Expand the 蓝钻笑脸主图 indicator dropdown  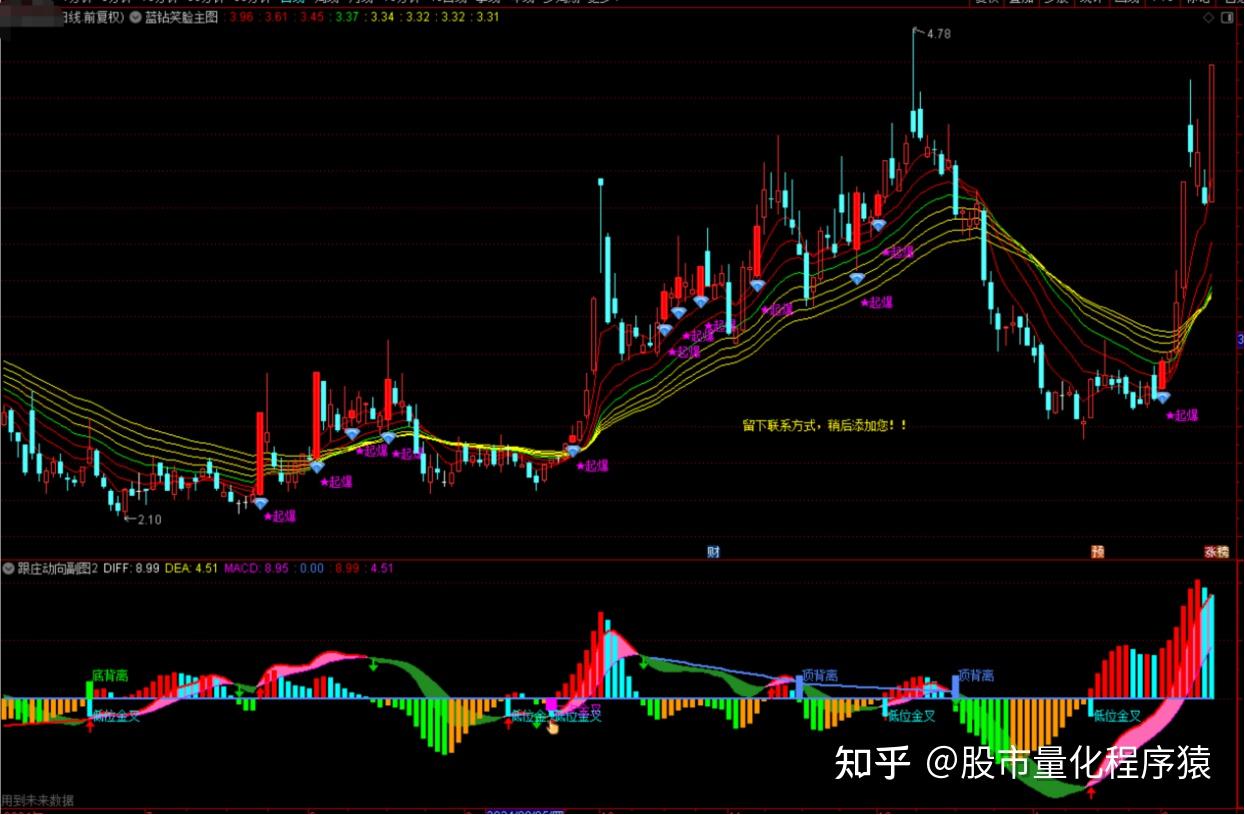[x=135, y=17]
